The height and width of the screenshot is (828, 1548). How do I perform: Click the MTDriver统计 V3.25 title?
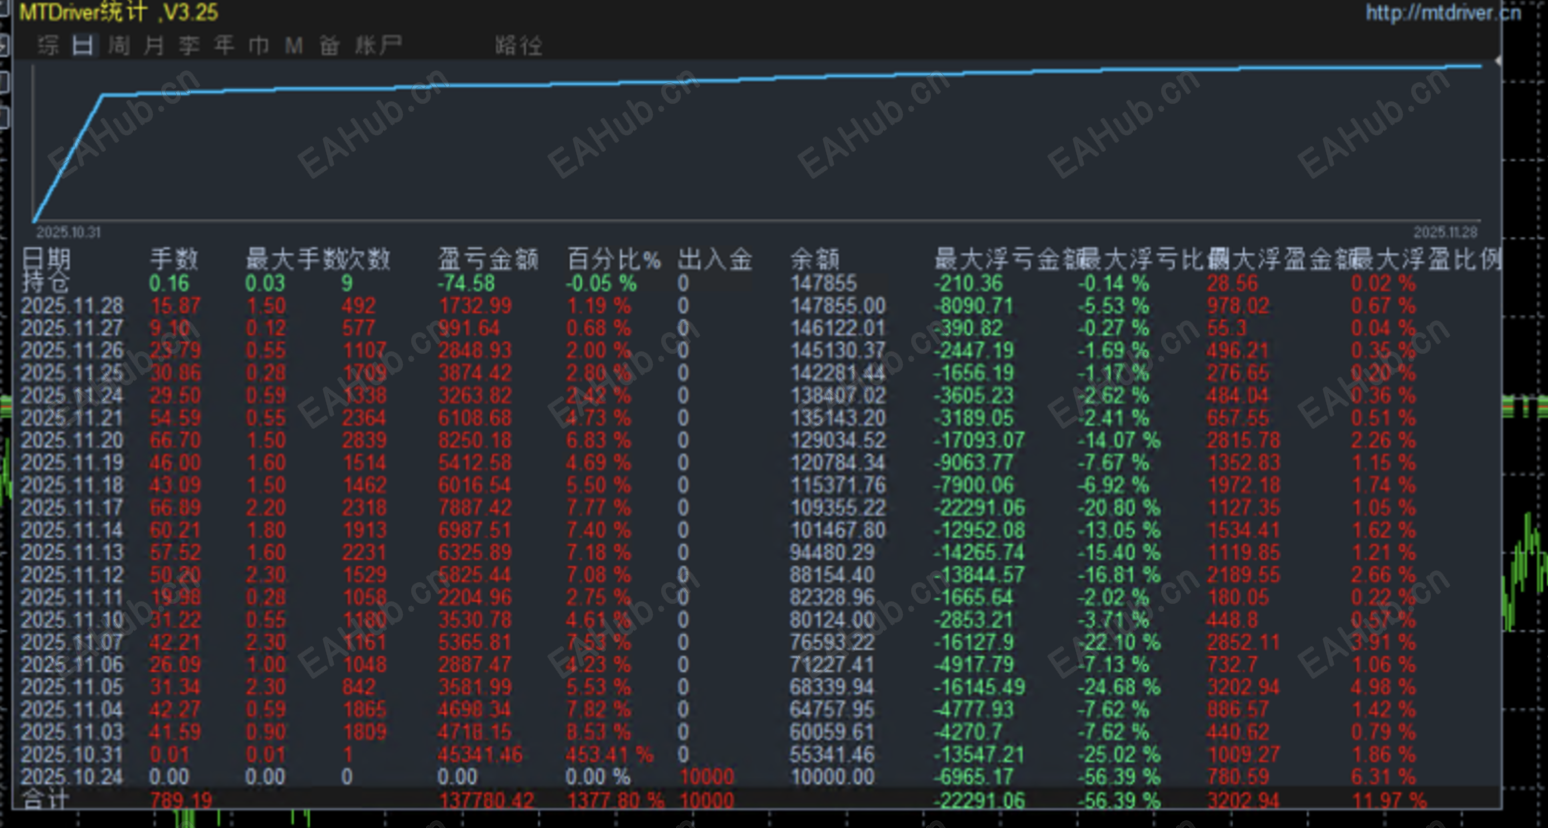(x=118, y=13)
